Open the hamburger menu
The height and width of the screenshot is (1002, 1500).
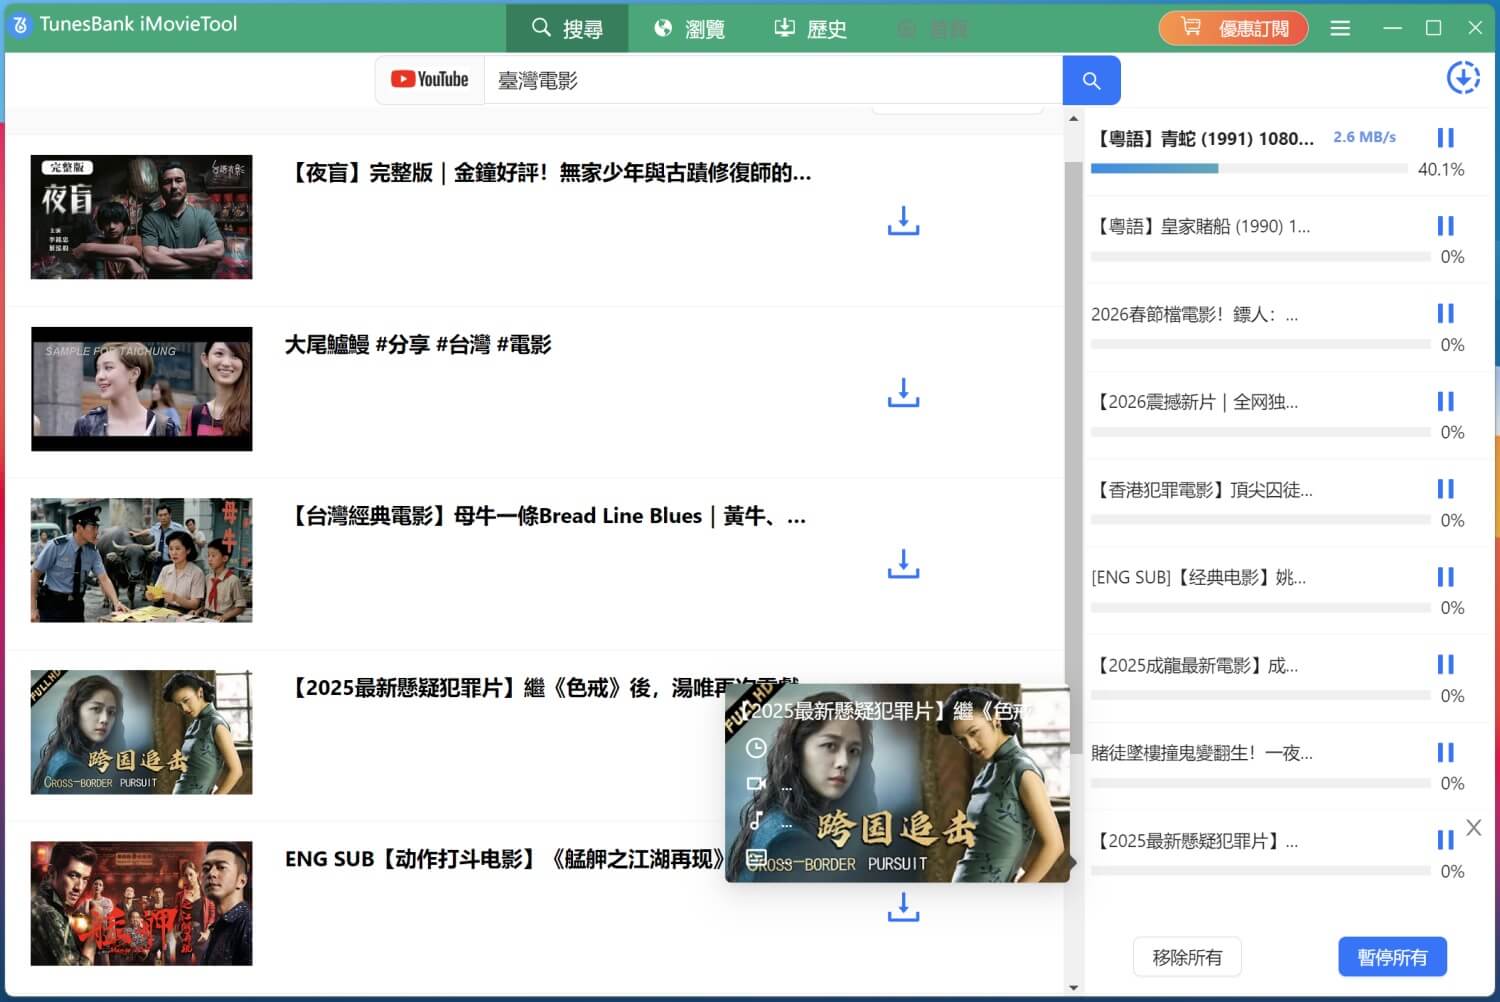[1340, 28]
